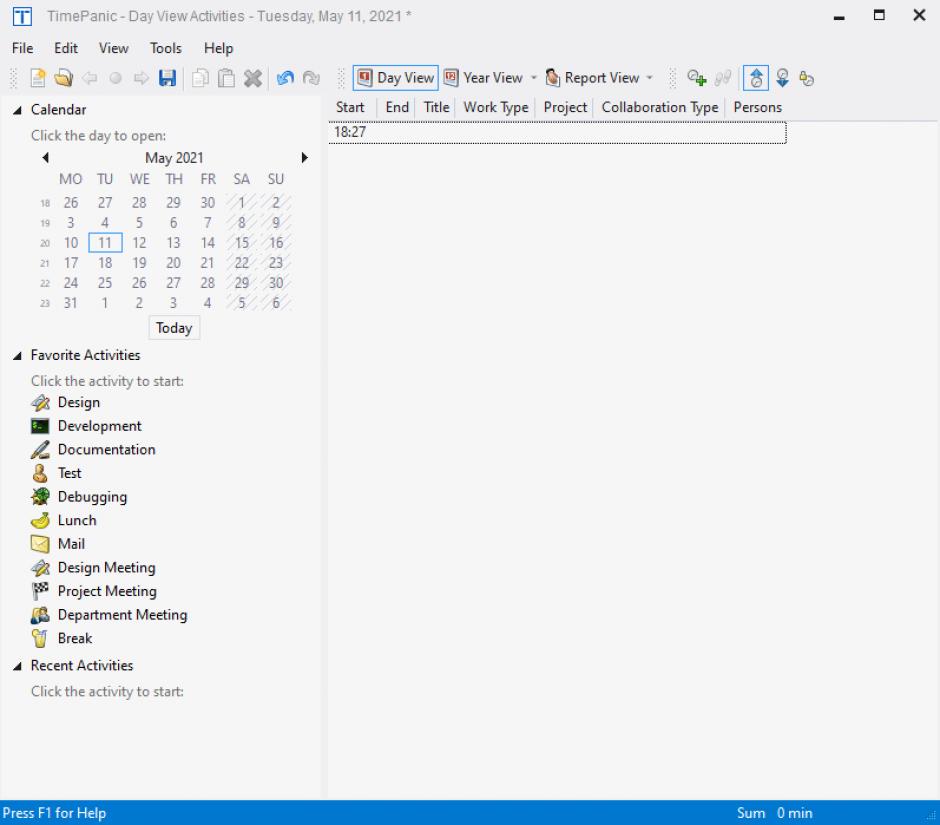Open May 7 in the calendar
940x825 pixels.
(x=207, y=223)
